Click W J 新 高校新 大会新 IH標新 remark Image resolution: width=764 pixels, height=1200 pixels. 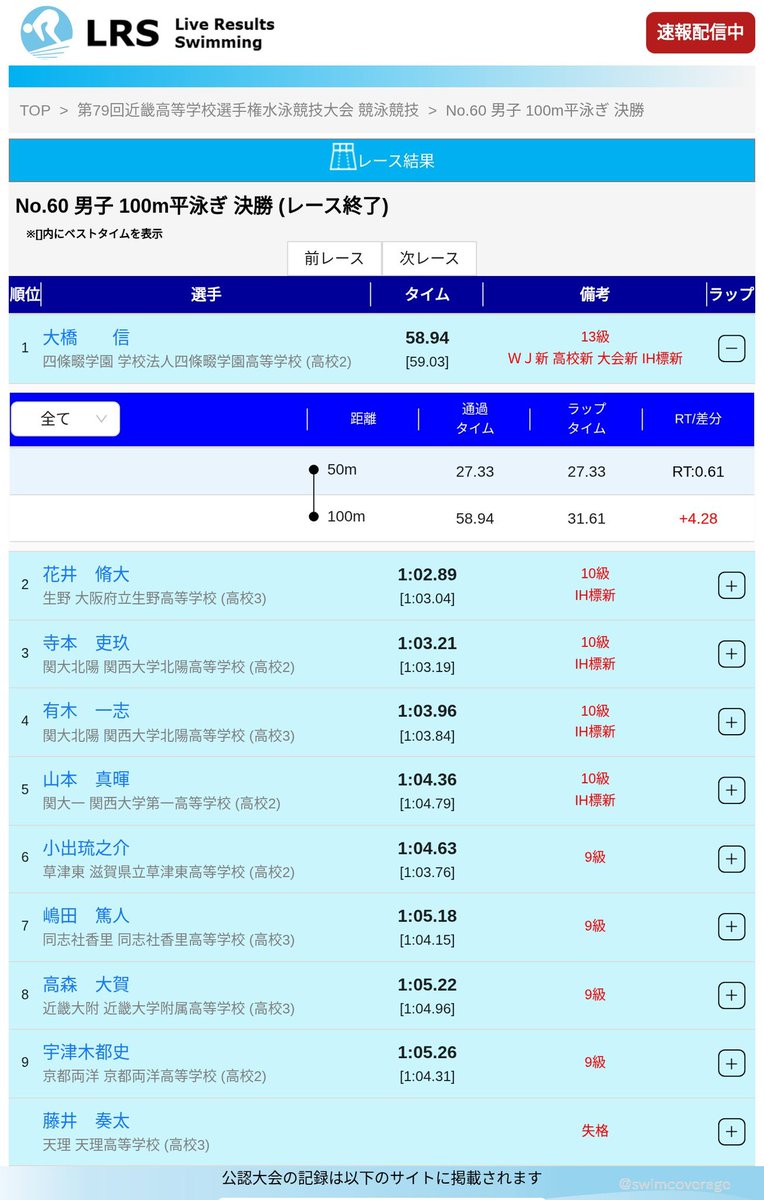pyautogui.click(x=595, y=358)
